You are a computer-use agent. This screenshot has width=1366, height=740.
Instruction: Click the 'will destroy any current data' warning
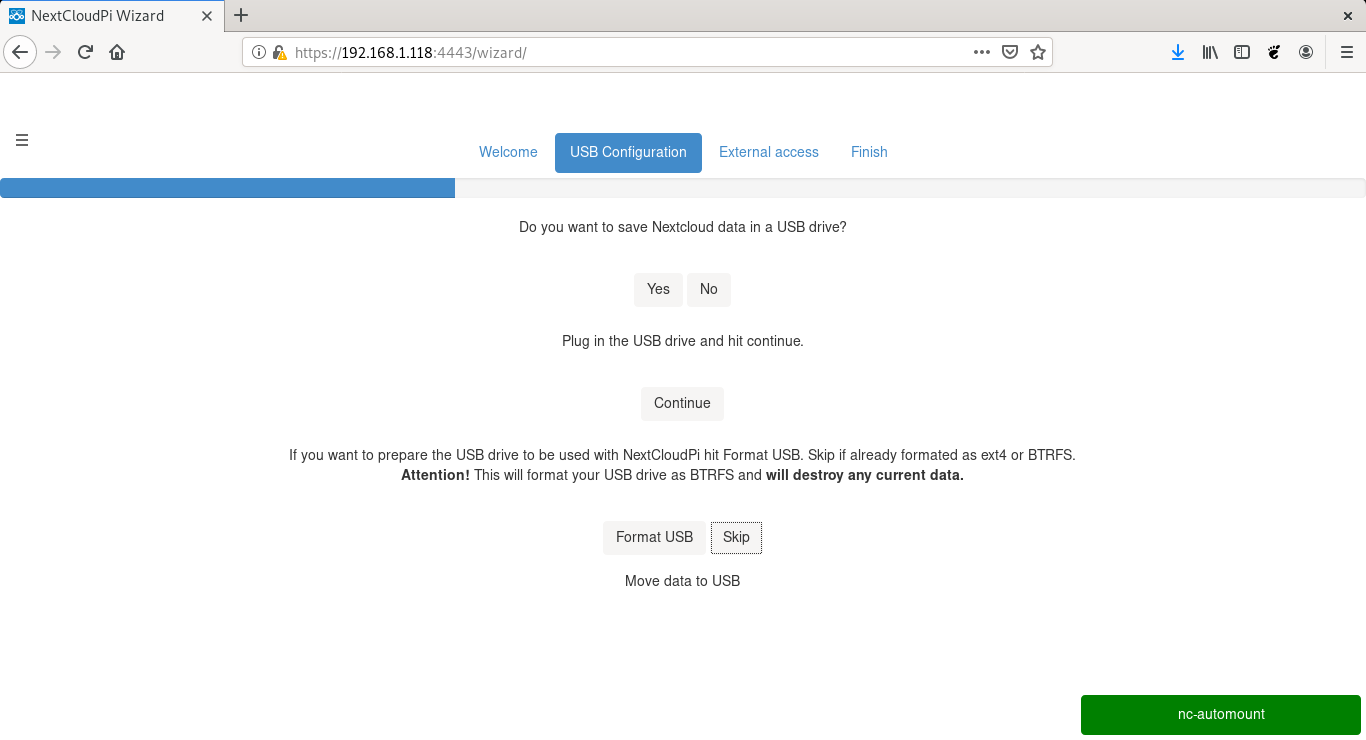pyautogui.click(x=865, y=475)
